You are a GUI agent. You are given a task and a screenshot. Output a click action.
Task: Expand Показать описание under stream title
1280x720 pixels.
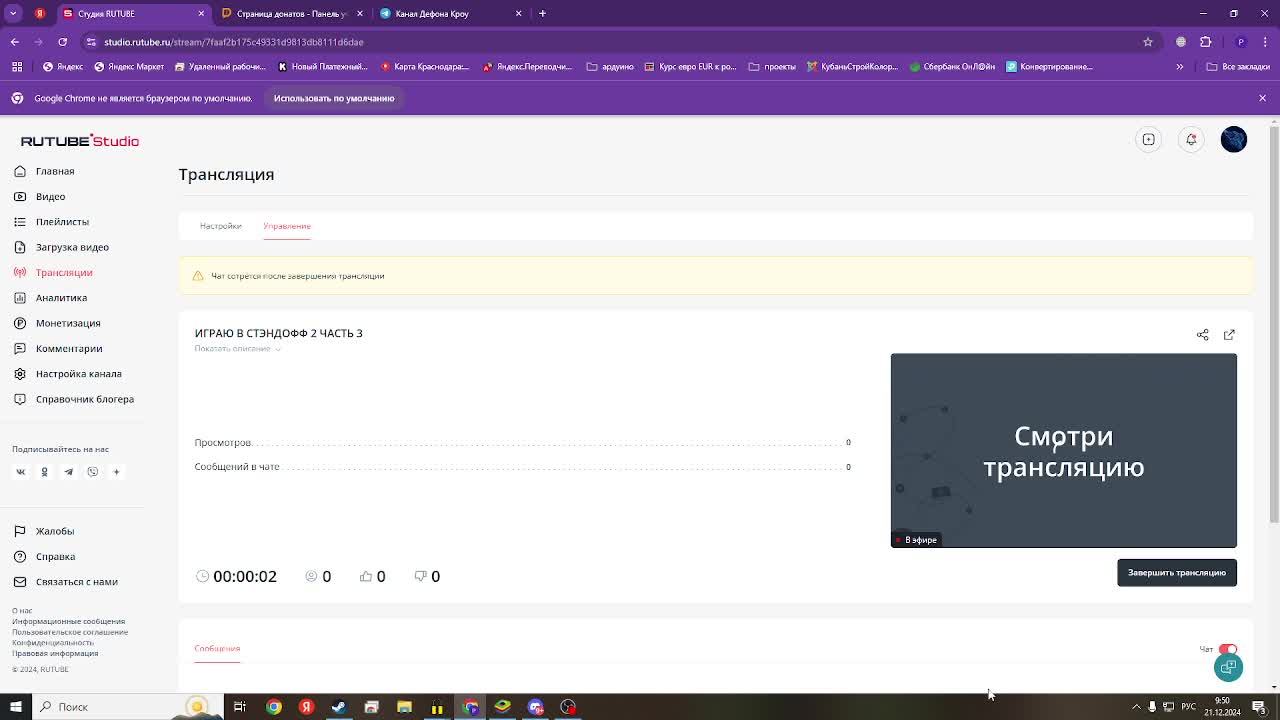coord(237,348)
